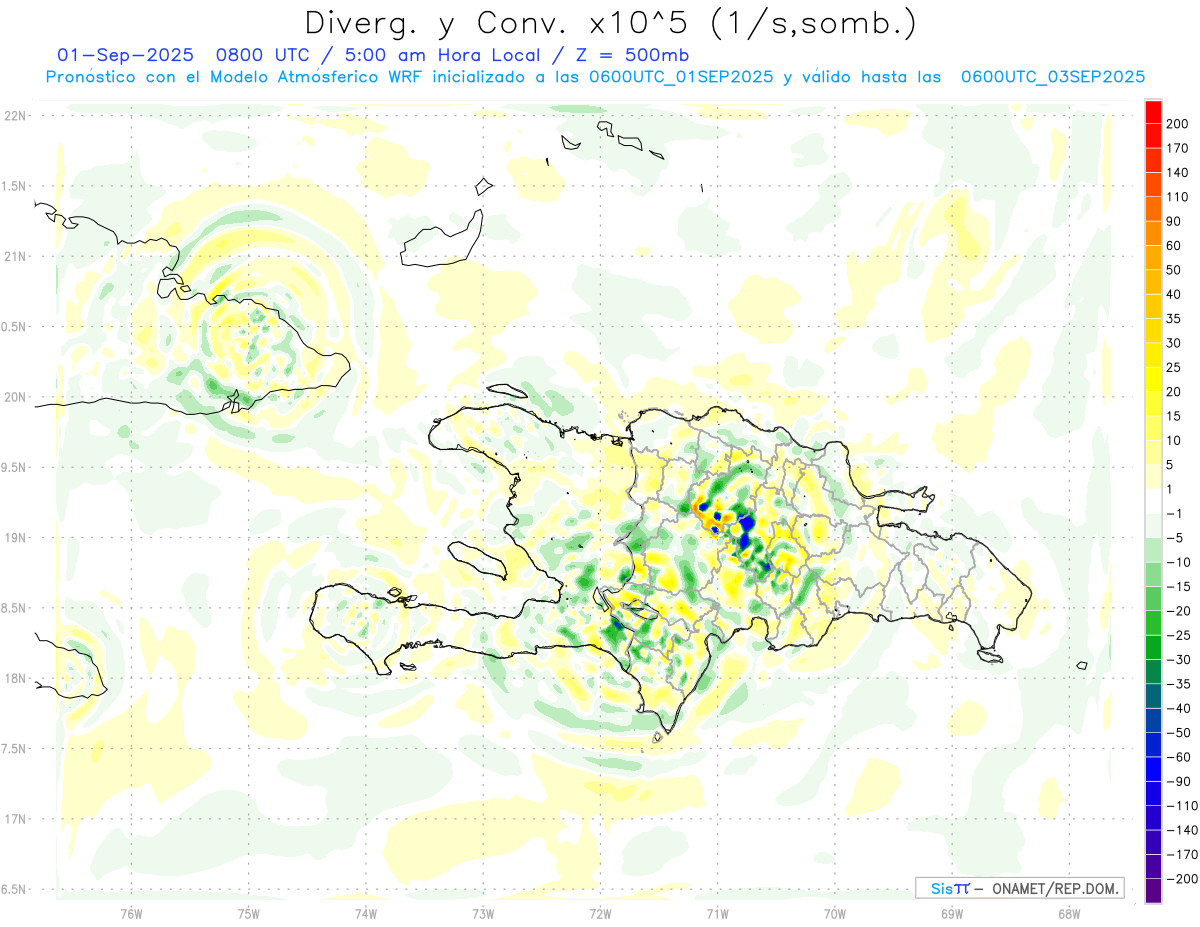Click the colorbar value label -15
Viewport: 1200px width, 927px height.
pyautogui.click(x=1177, y=587)
